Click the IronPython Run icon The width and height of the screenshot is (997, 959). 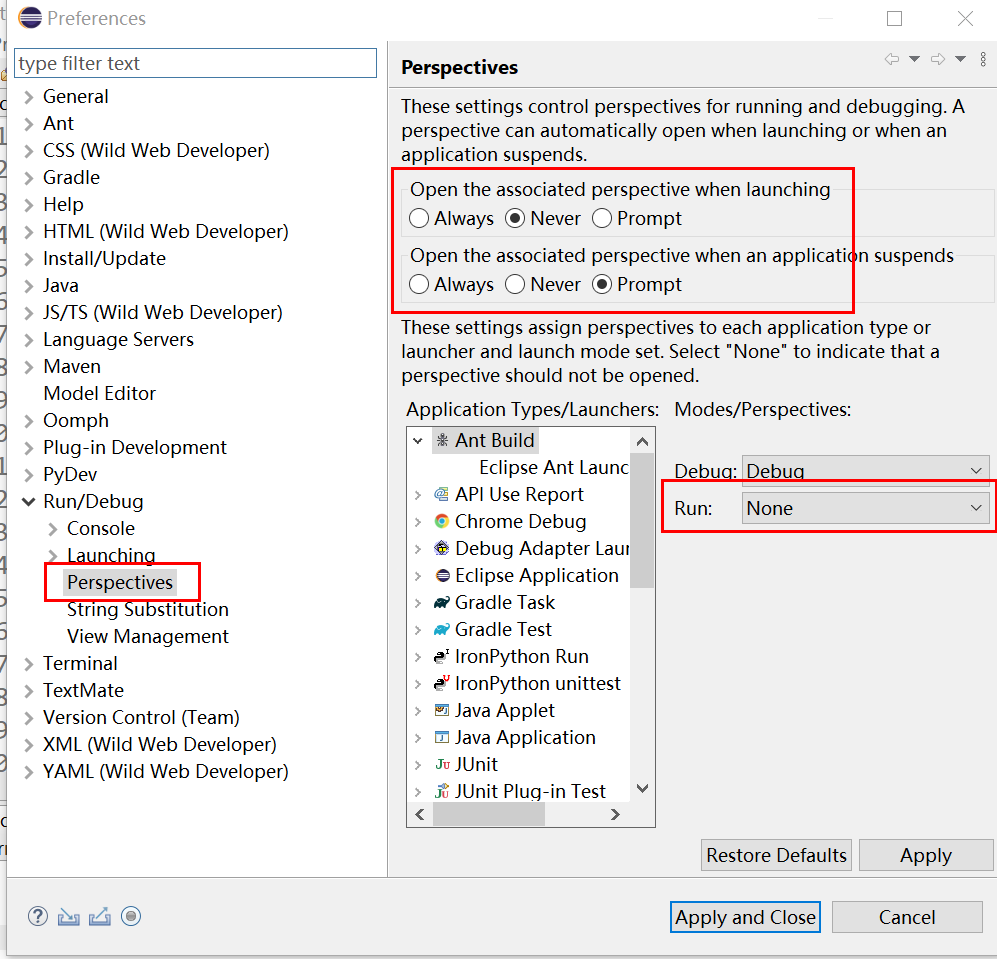pyautogui.click(x=441, y=656)
